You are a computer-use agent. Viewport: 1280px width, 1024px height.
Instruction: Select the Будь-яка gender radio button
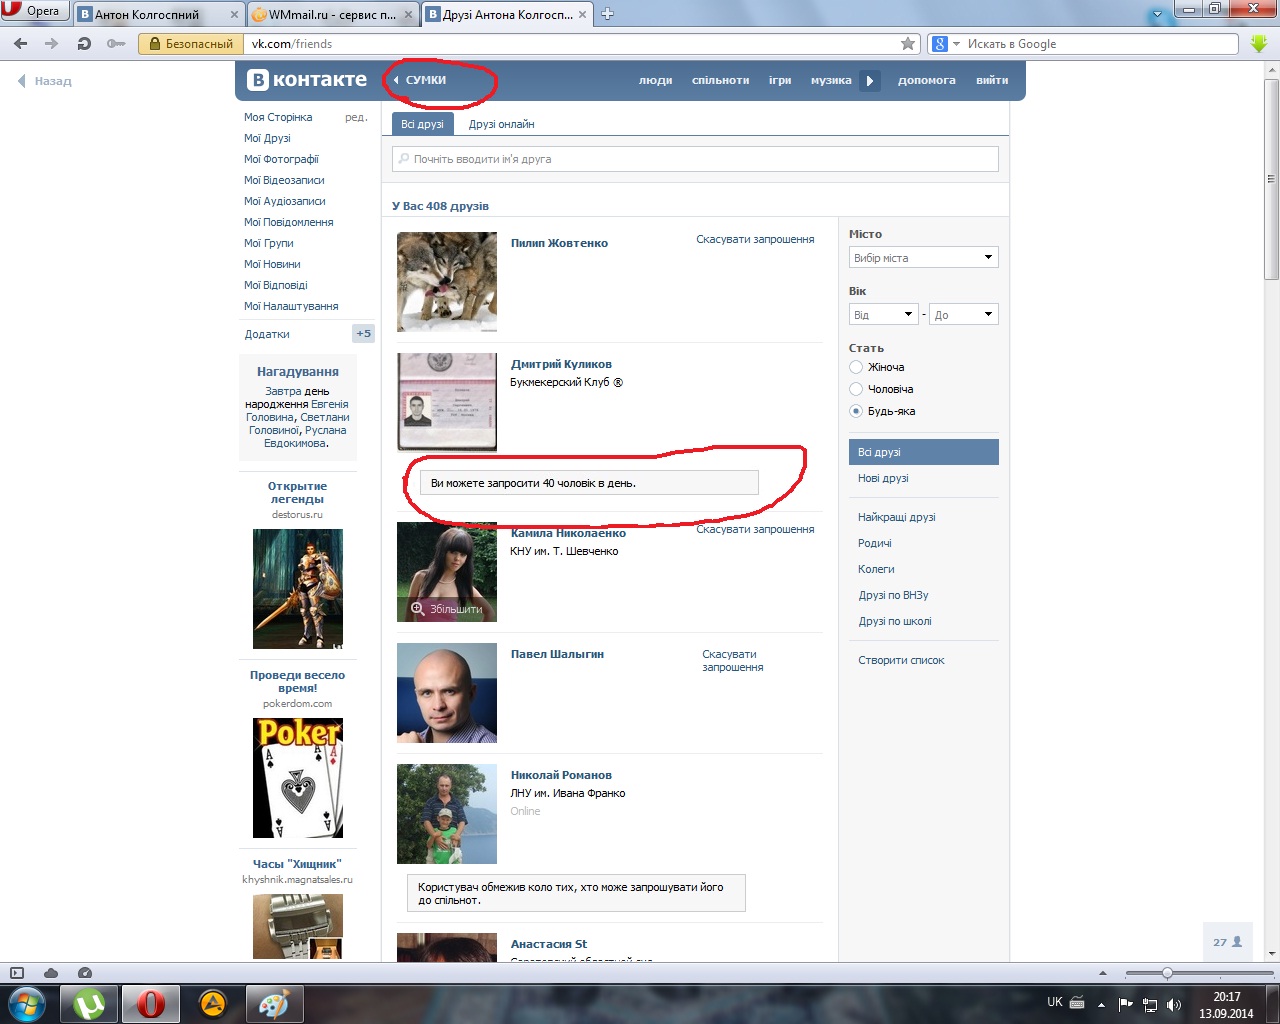tap(856, 411)
